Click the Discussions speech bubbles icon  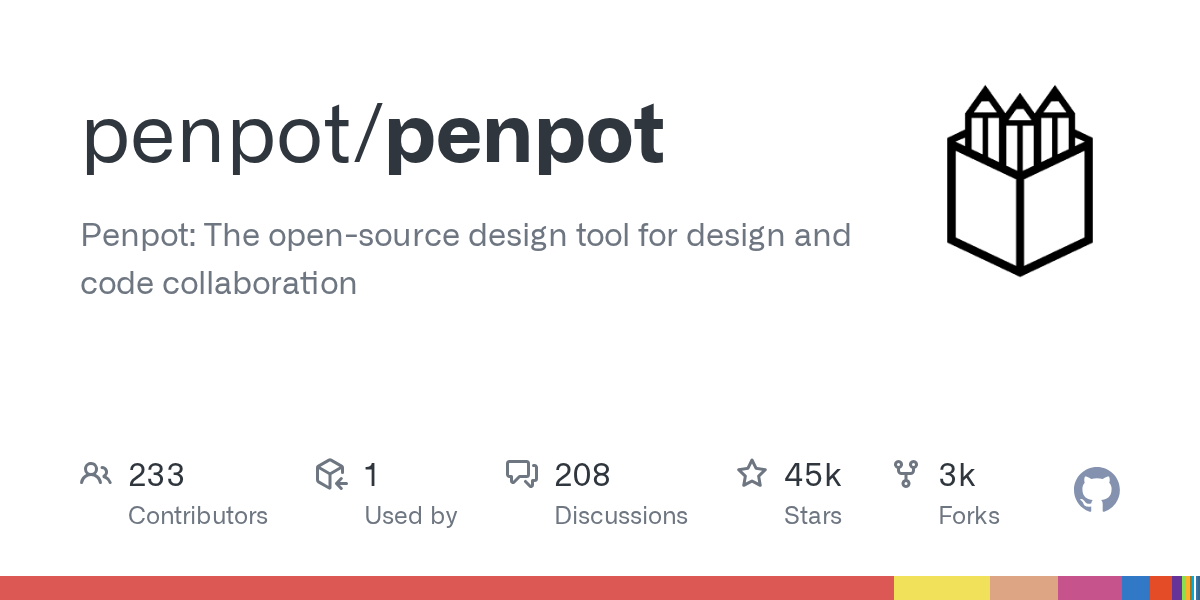pyautogui.click(x=522, y=474)
